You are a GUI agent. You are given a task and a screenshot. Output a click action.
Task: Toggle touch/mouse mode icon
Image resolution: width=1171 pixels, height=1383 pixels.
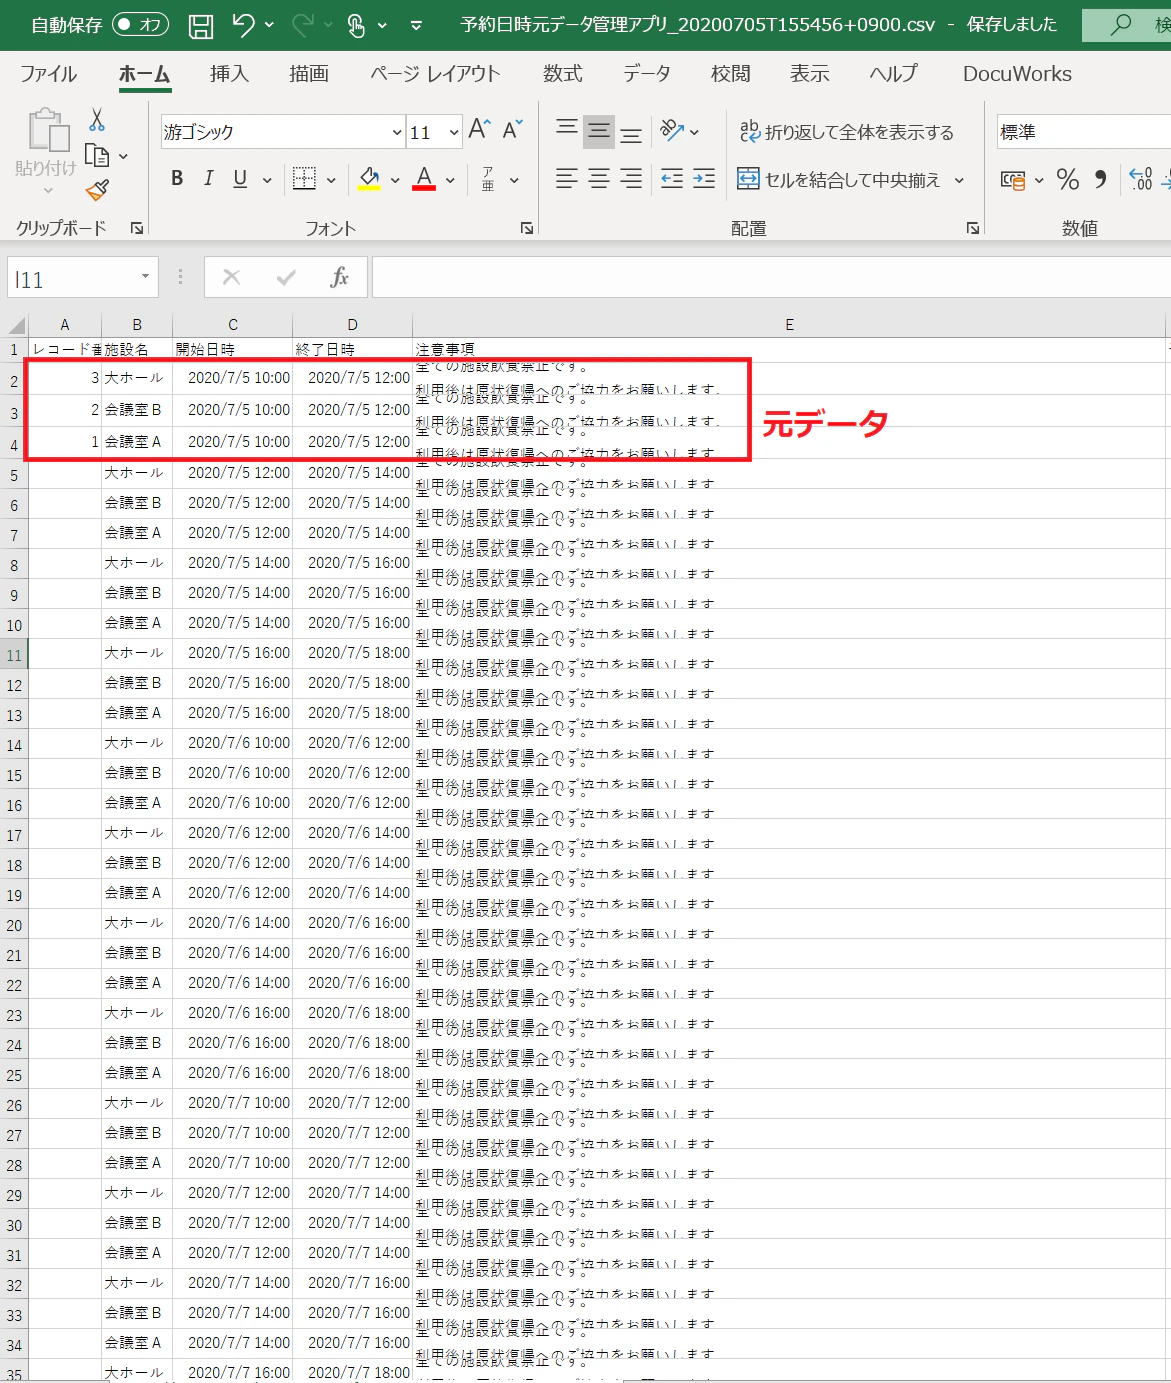pos(356,25)
